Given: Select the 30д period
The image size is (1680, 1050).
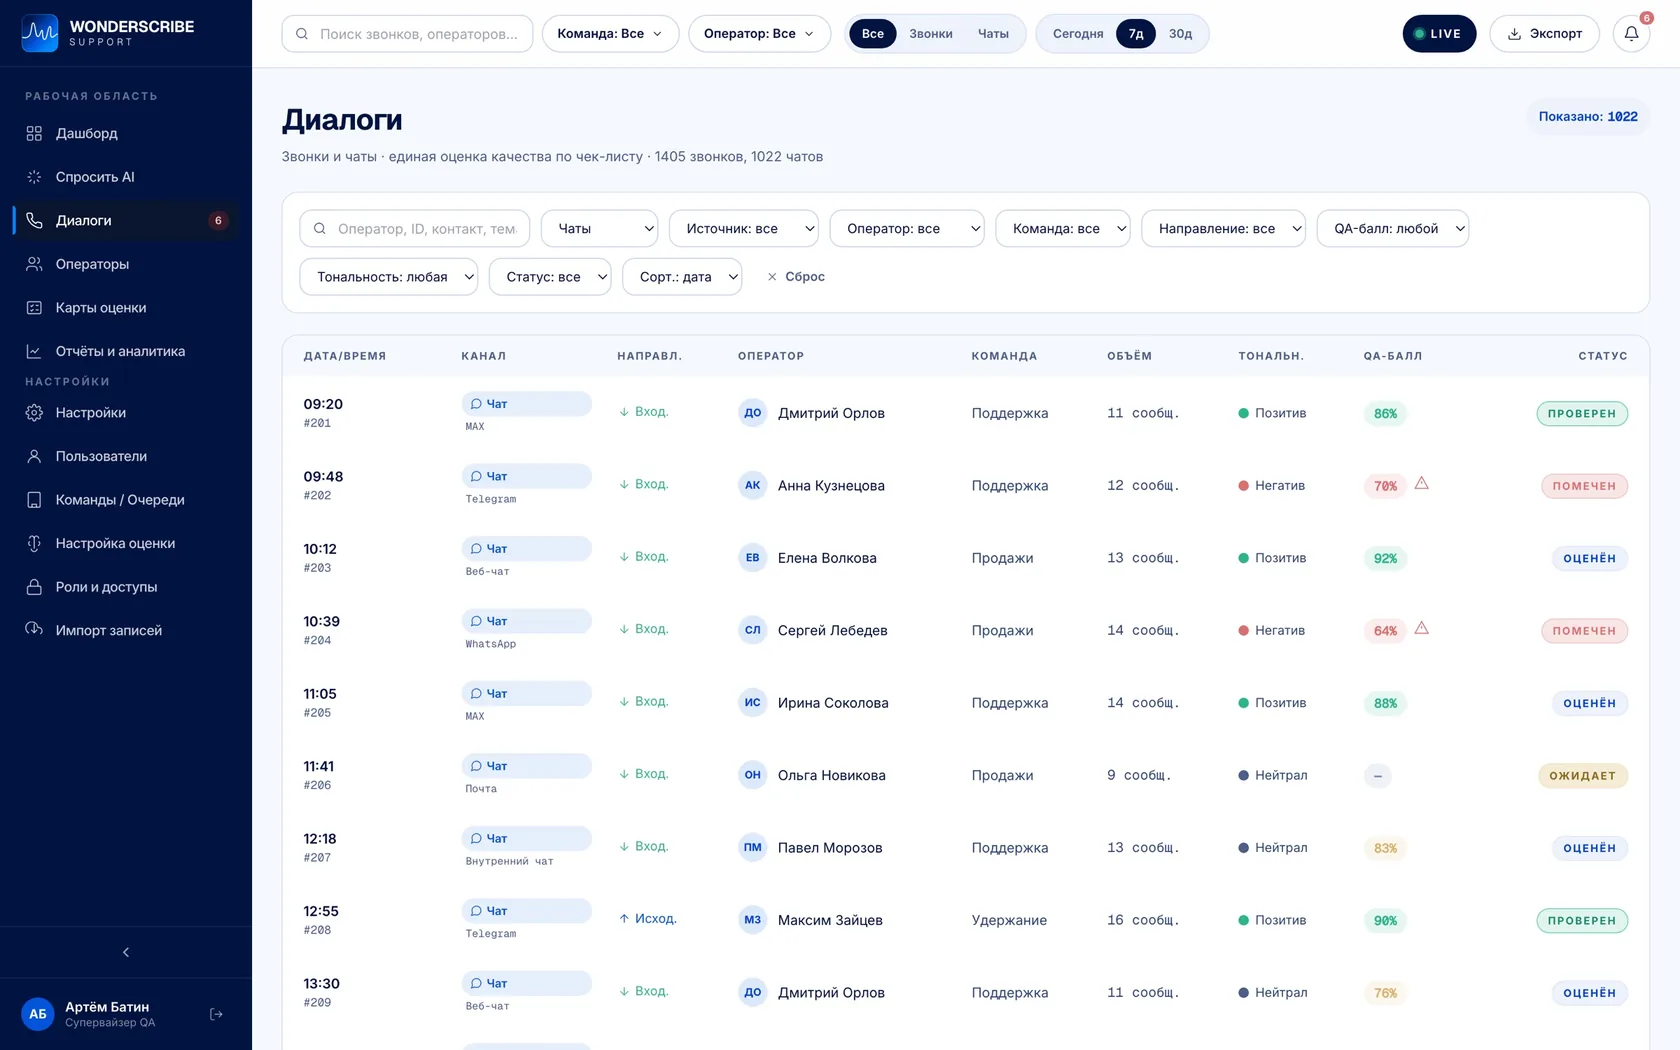Looking at the screenshot, I should (1181, 34).
